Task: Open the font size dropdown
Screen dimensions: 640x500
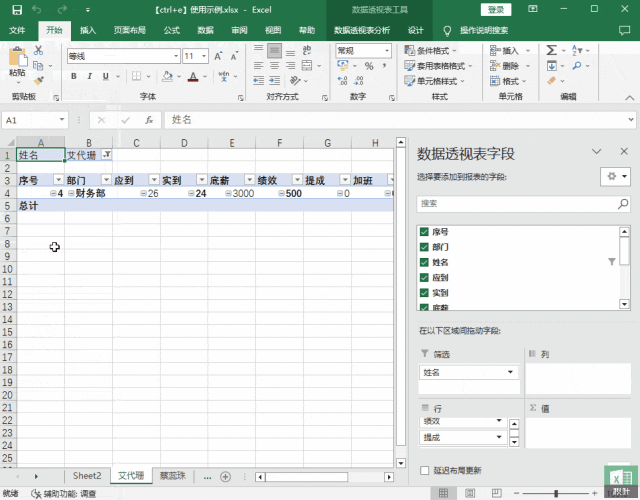Action: tap(204, 56)
